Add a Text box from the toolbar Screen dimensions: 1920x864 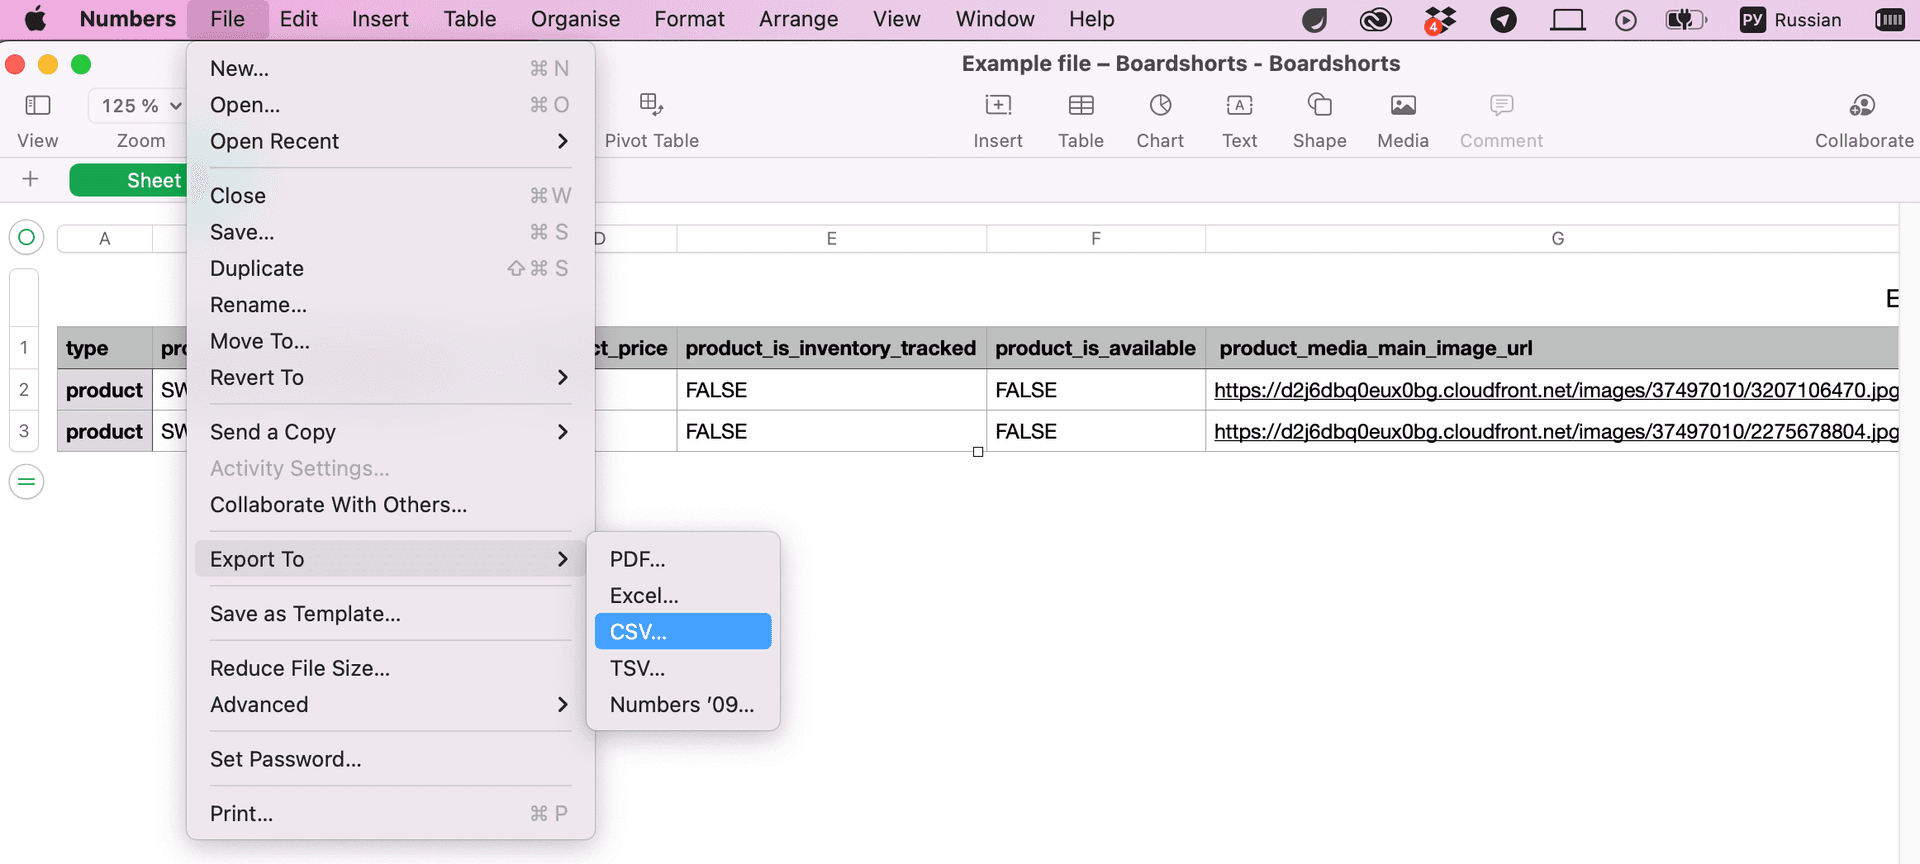click(1239, 105)
